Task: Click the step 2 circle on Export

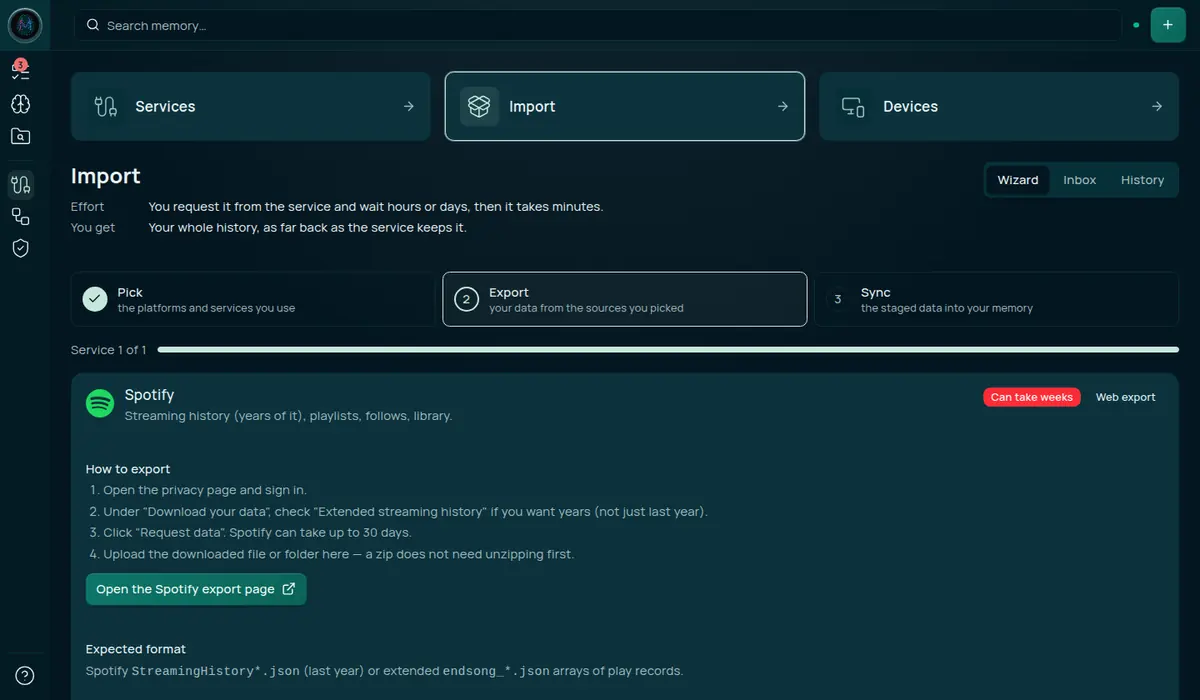Action: (466, 299)
